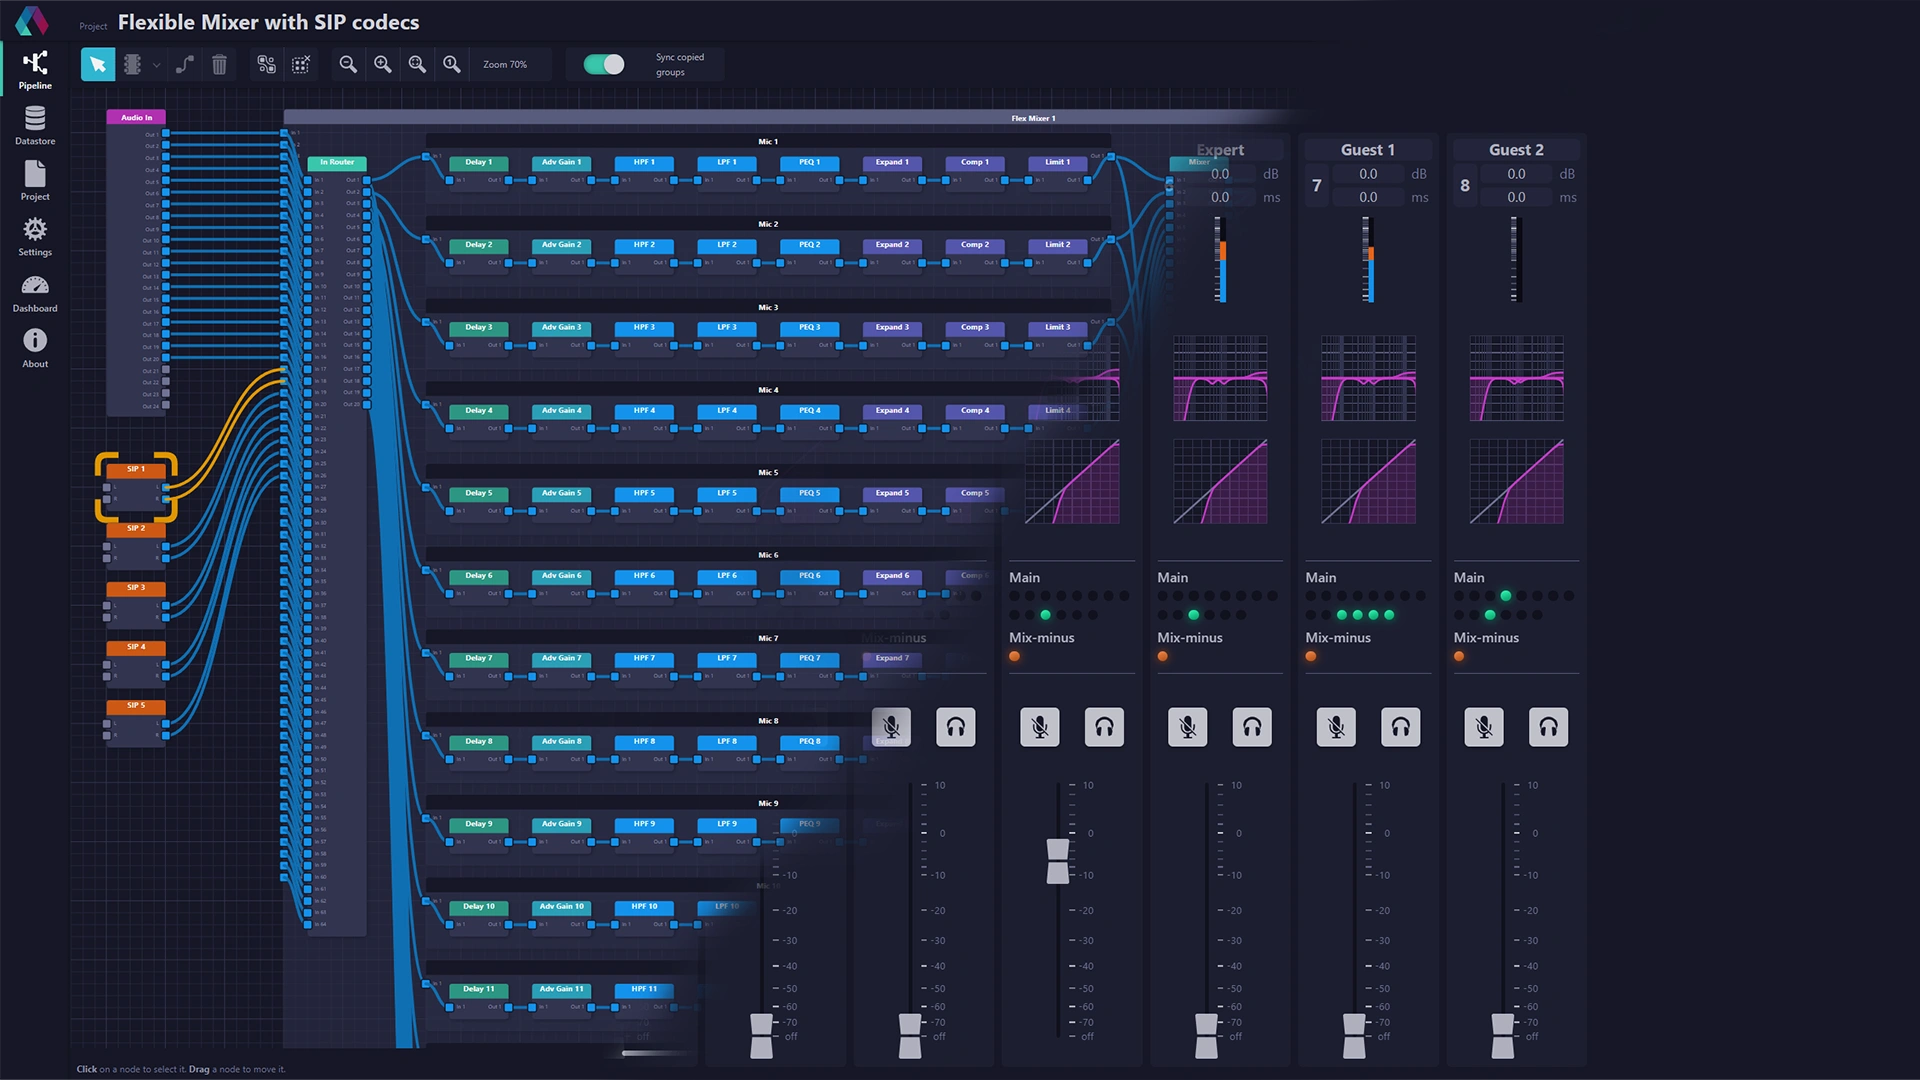The image size is (1920, 1080).
Task: Click the ungroup selection icon
Action: coord(300,65)
